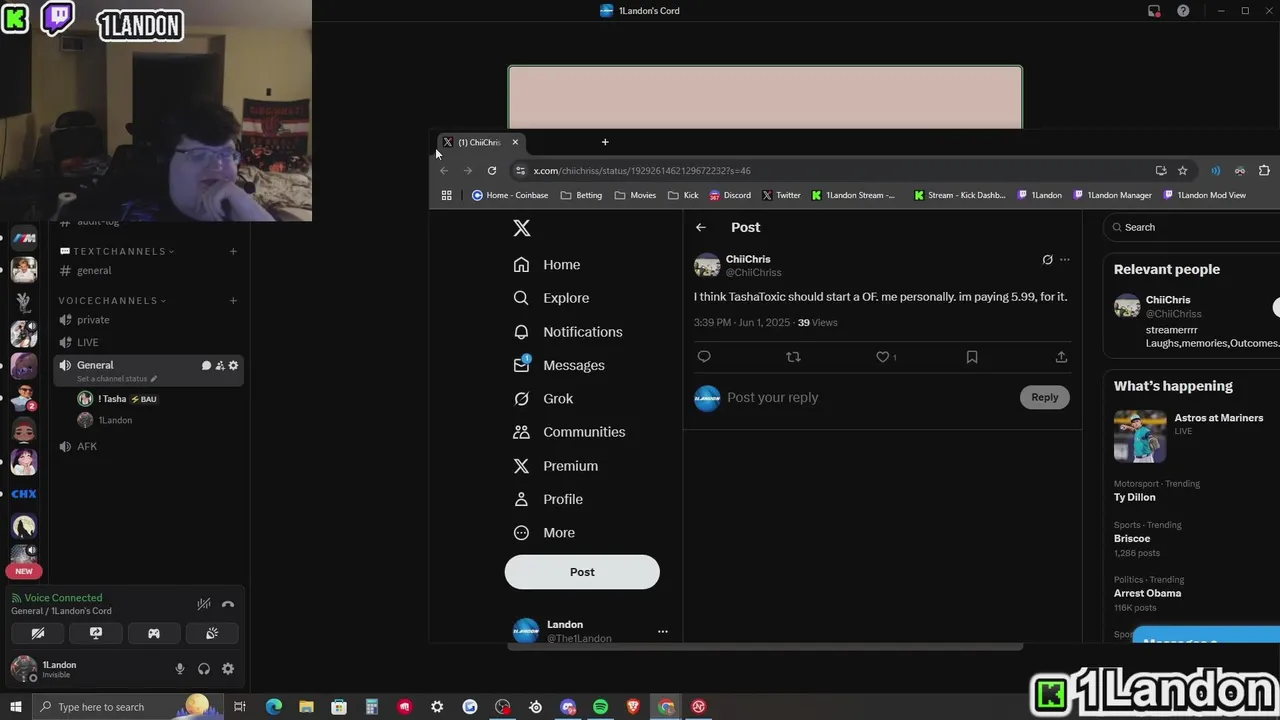The width and height of the screenshot is (1280, 720).
Task: Collapse the TEXTCHANNELS category in Discord
Action: click(x=118, y=251)
